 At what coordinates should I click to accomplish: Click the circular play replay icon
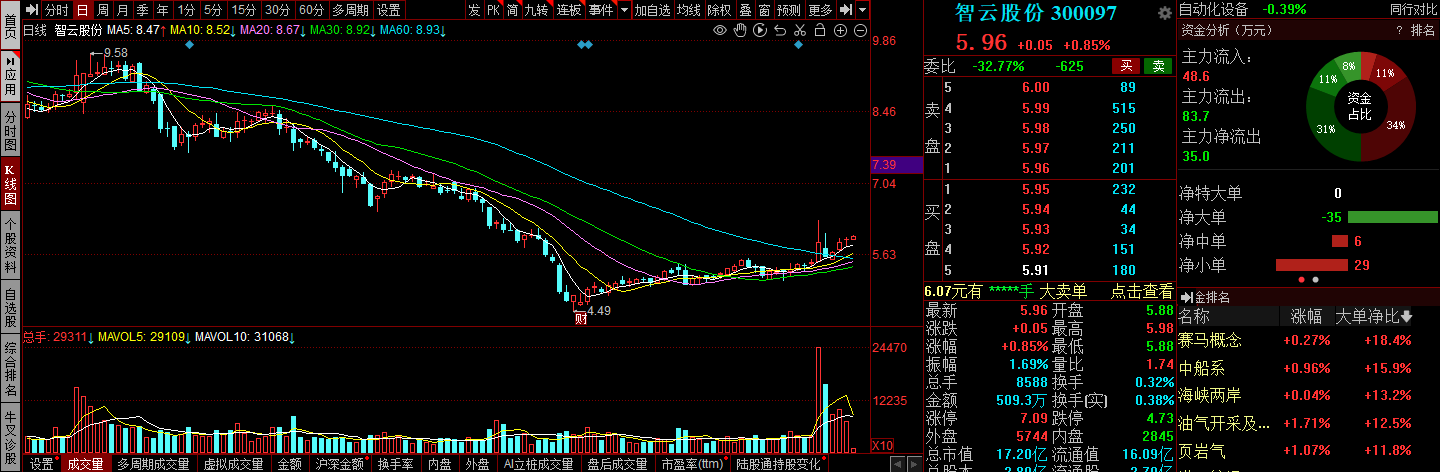coord(759,30)
